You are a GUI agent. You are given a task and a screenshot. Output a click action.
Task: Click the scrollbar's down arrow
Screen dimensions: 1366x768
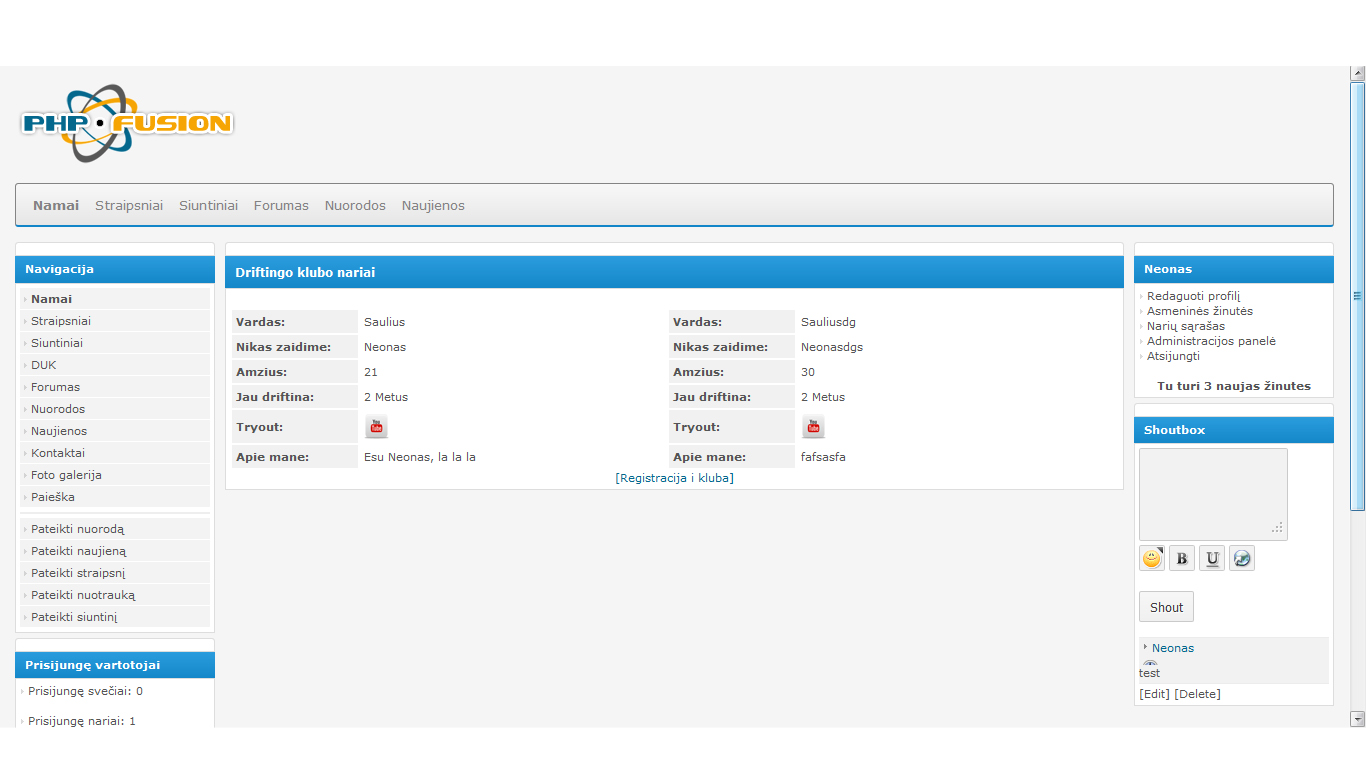point(1357,719)
